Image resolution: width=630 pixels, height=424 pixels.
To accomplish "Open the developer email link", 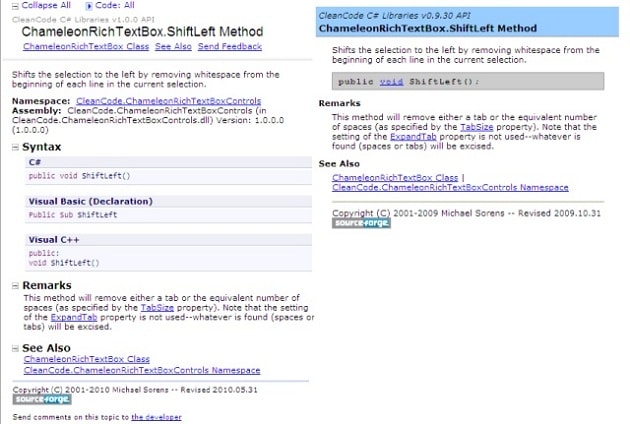I will [x=156, y=417].
